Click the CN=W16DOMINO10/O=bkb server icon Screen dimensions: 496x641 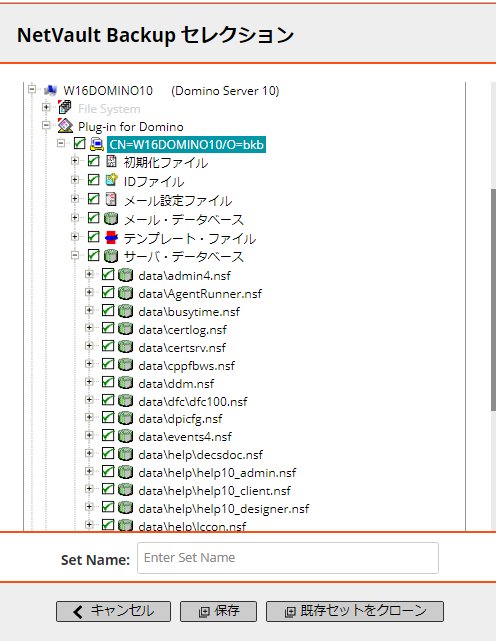(97, 144)
